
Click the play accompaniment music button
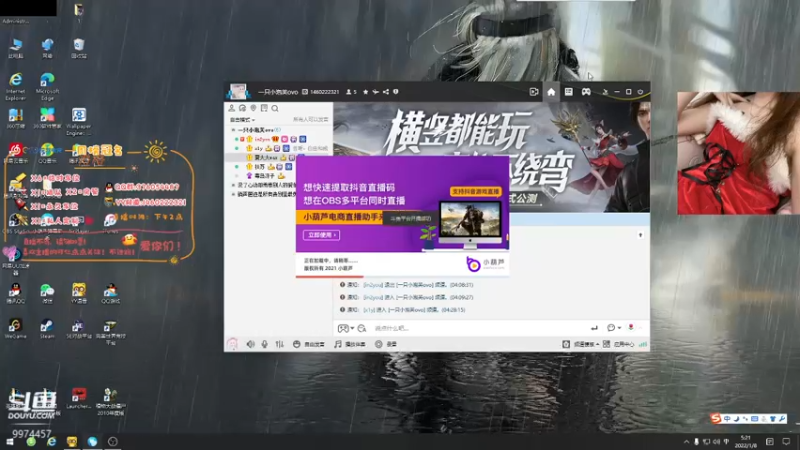point(350,344)
